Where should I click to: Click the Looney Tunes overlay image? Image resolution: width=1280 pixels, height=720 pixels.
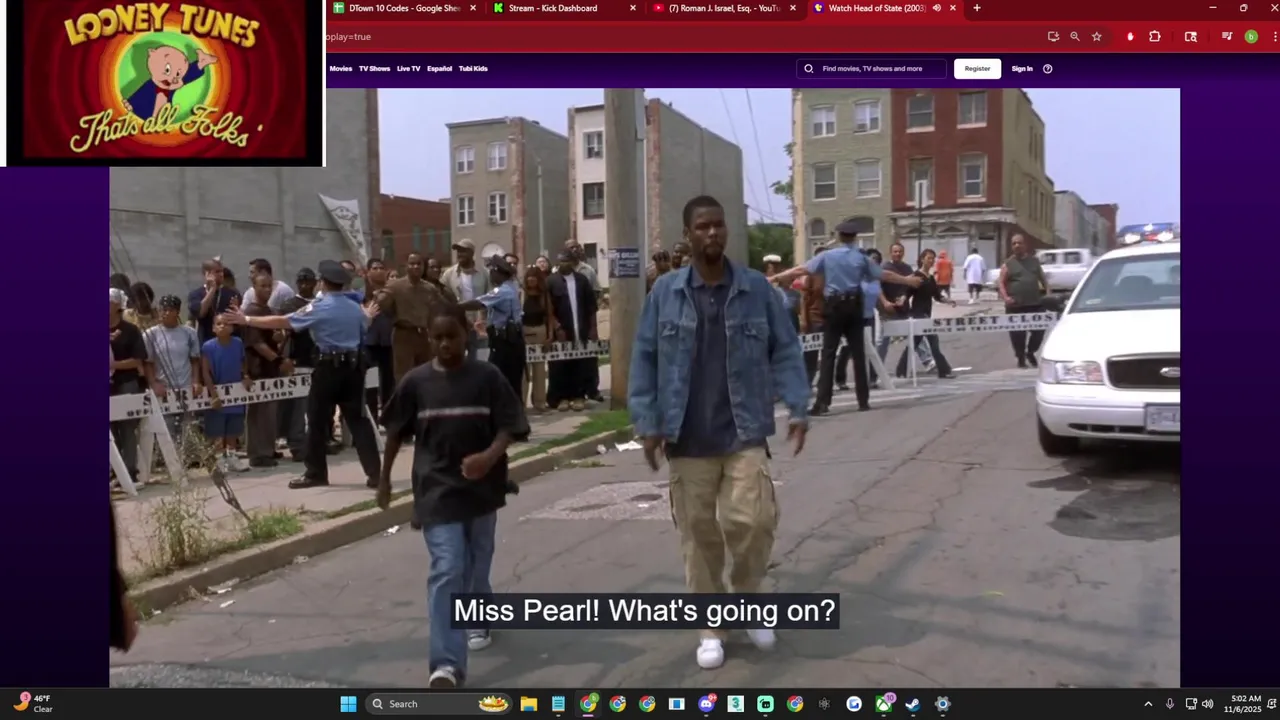[x=165, y=81]
